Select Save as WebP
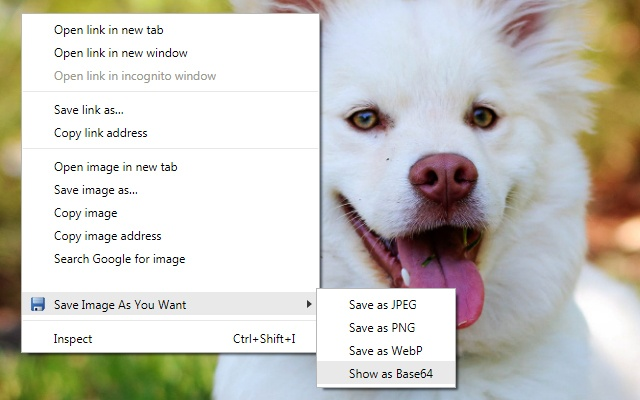 click(x=386, y=350)
